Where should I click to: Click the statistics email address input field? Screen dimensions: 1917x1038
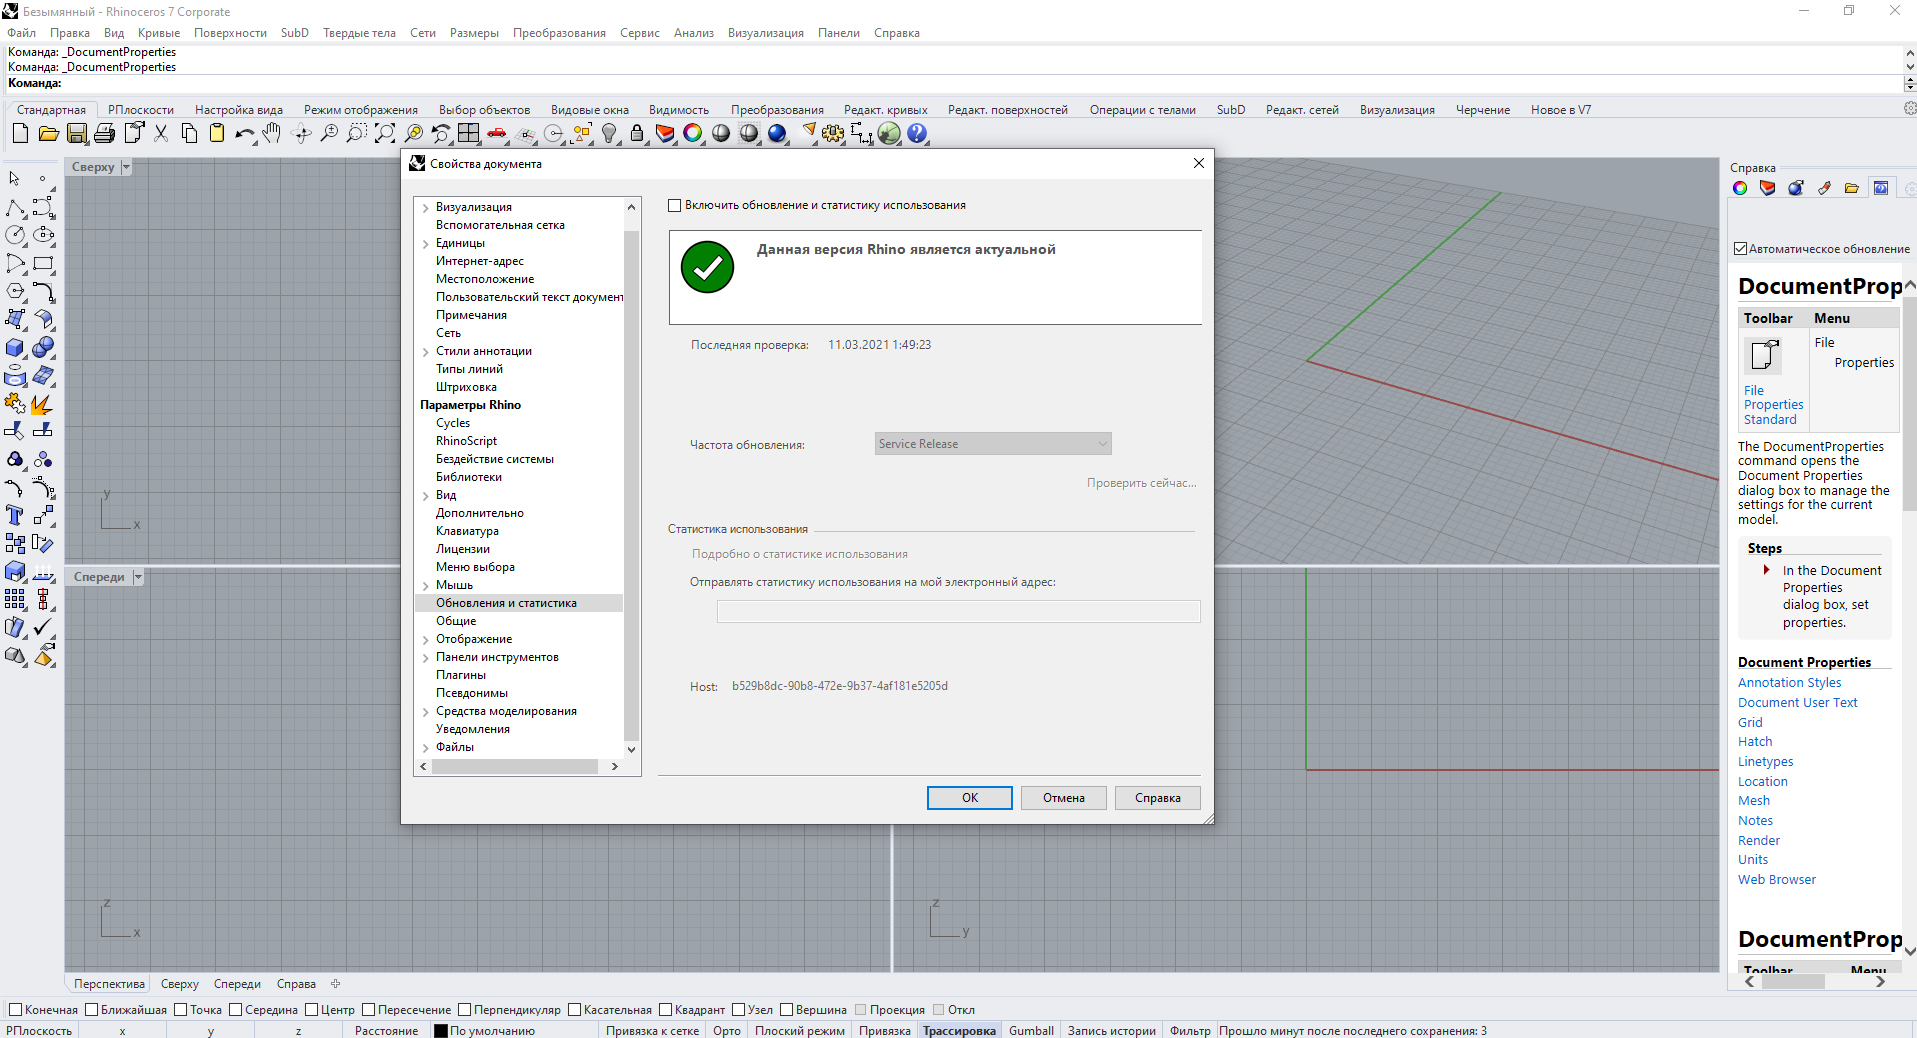[958, 612]
